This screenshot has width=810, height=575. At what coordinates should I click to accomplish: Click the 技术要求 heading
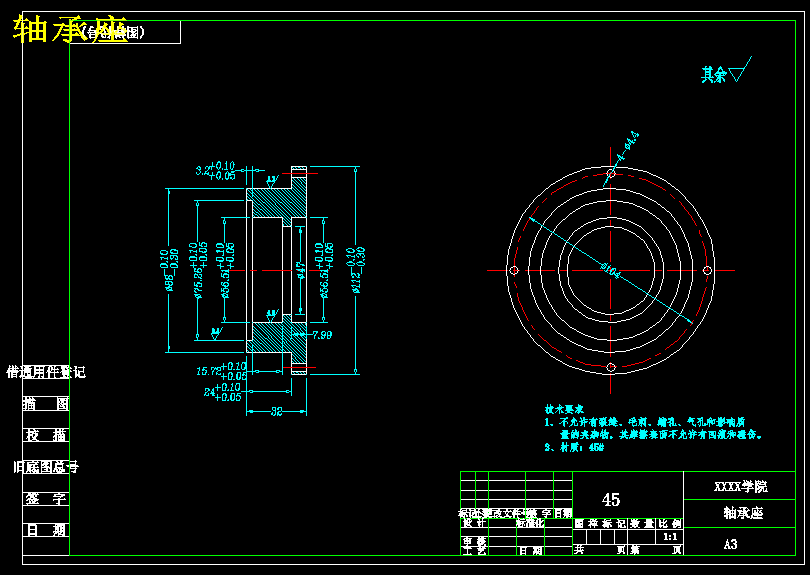point(564,410)
